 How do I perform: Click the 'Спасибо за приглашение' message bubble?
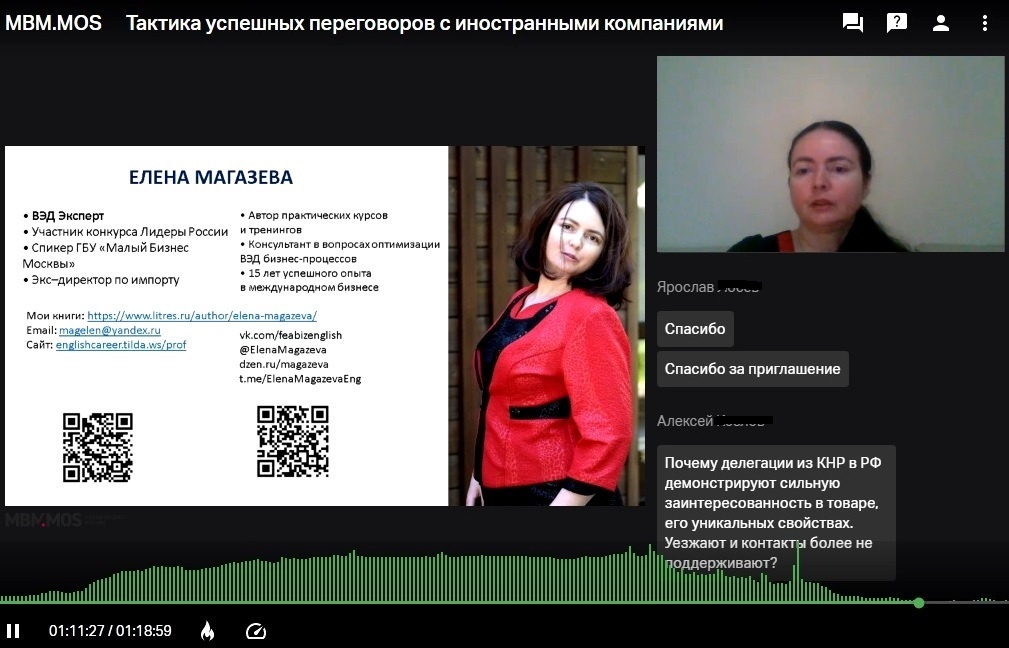[751, 369]
